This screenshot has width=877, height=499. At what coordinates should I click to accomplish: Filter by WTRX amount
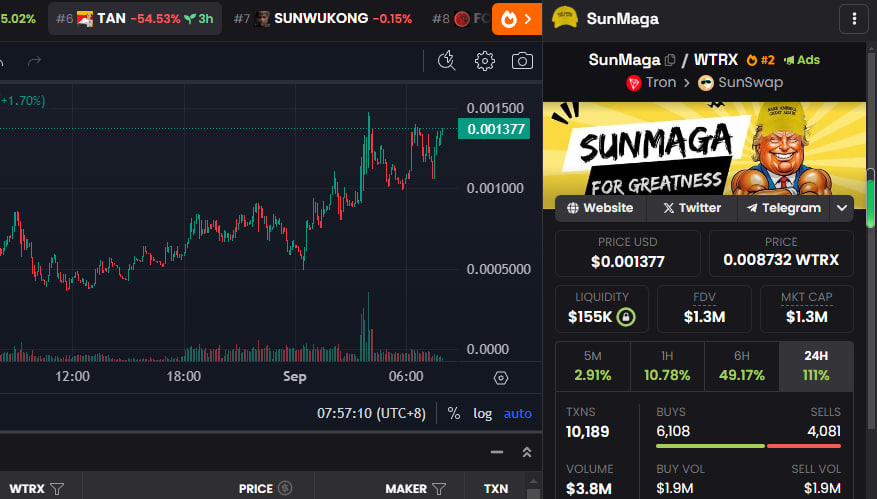pos(56,489)
